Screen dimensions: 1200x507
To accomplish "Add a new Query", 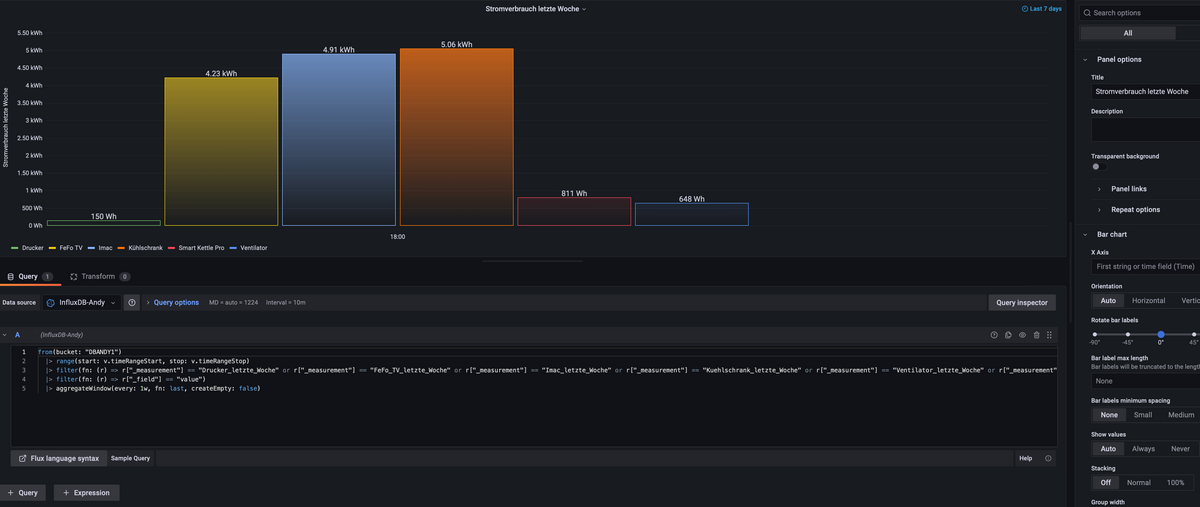I will [x=23, y=492].
